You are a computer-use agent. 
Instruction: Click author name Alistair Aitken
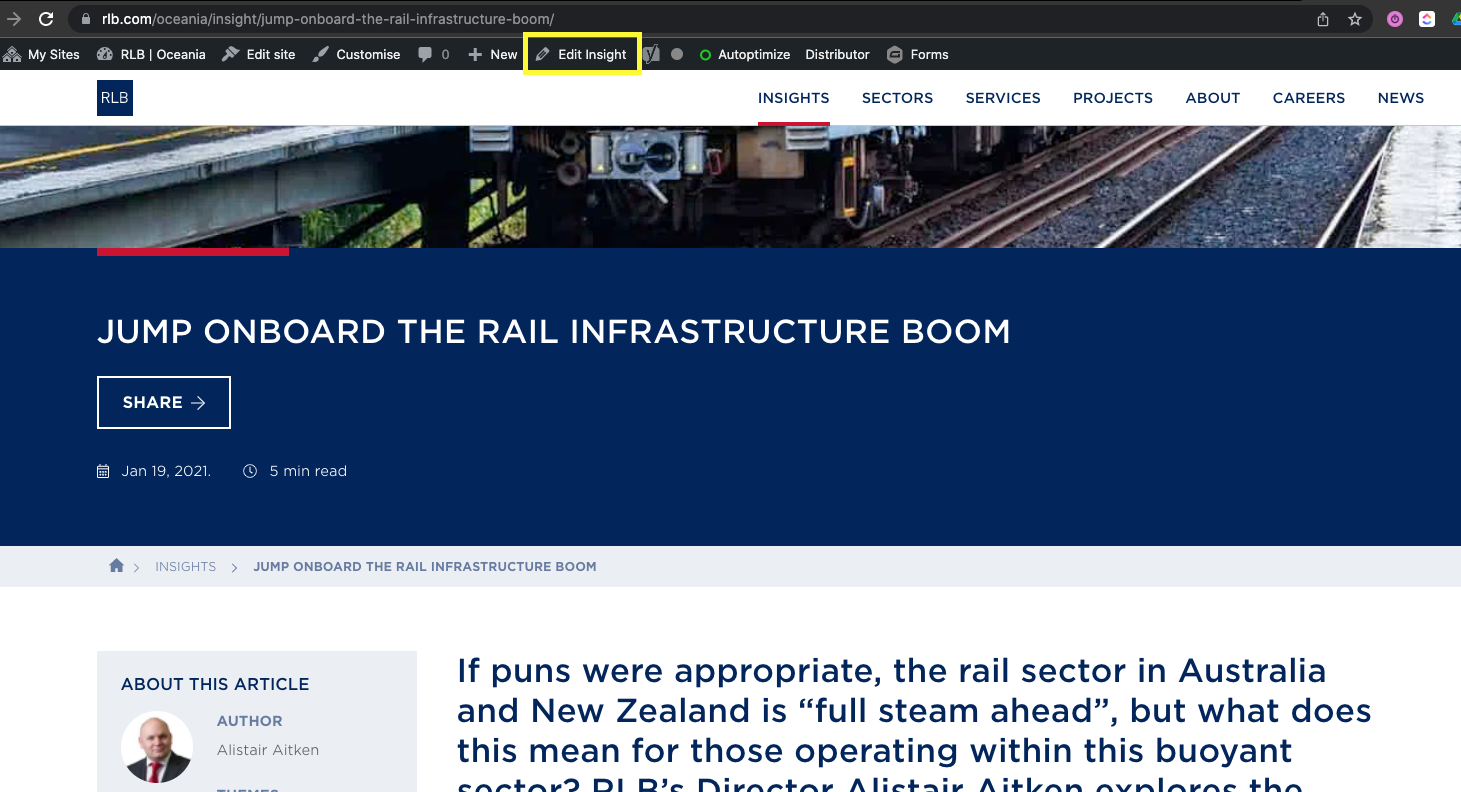point(268,750)
